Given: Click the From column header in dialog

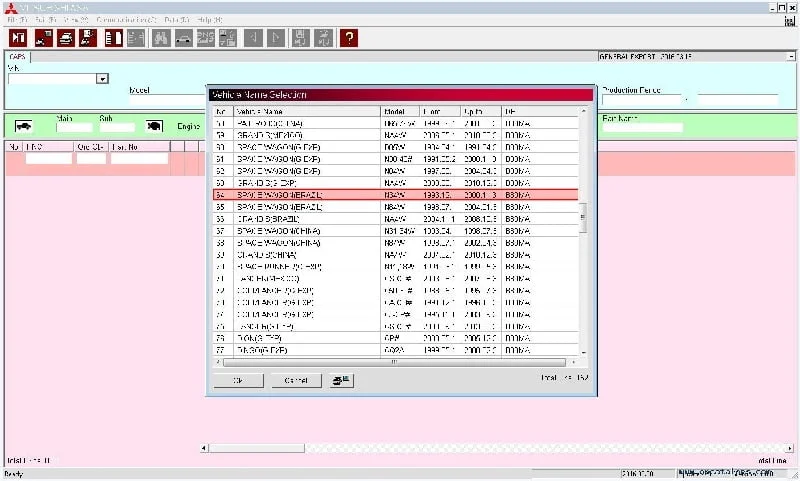Looking at the screenshot, I should 440,111.
